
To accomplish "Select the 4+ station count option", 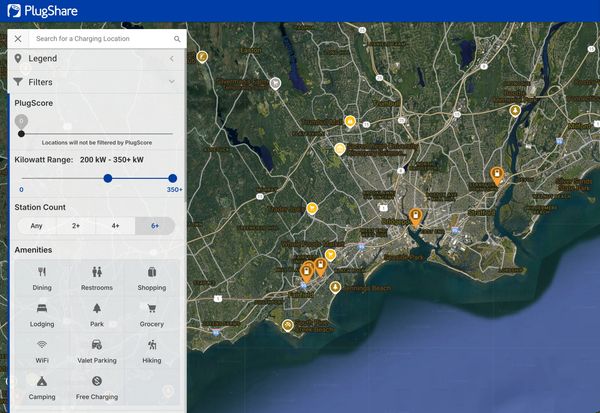I will [115, 226].
